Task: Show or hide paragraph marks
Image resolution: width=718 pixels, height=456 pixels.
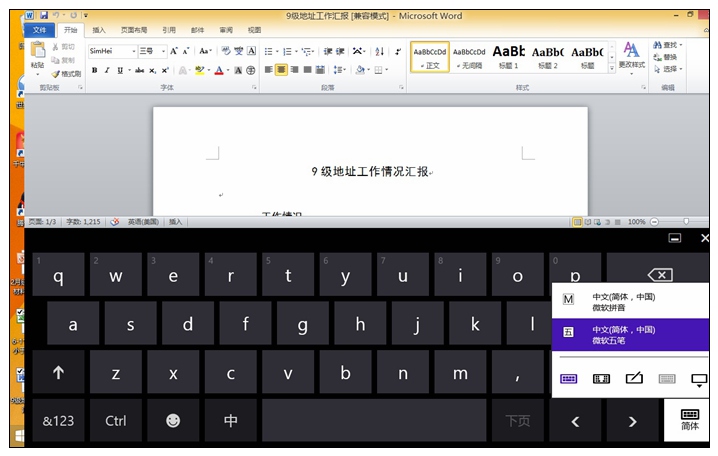Action: pos(398,51)
